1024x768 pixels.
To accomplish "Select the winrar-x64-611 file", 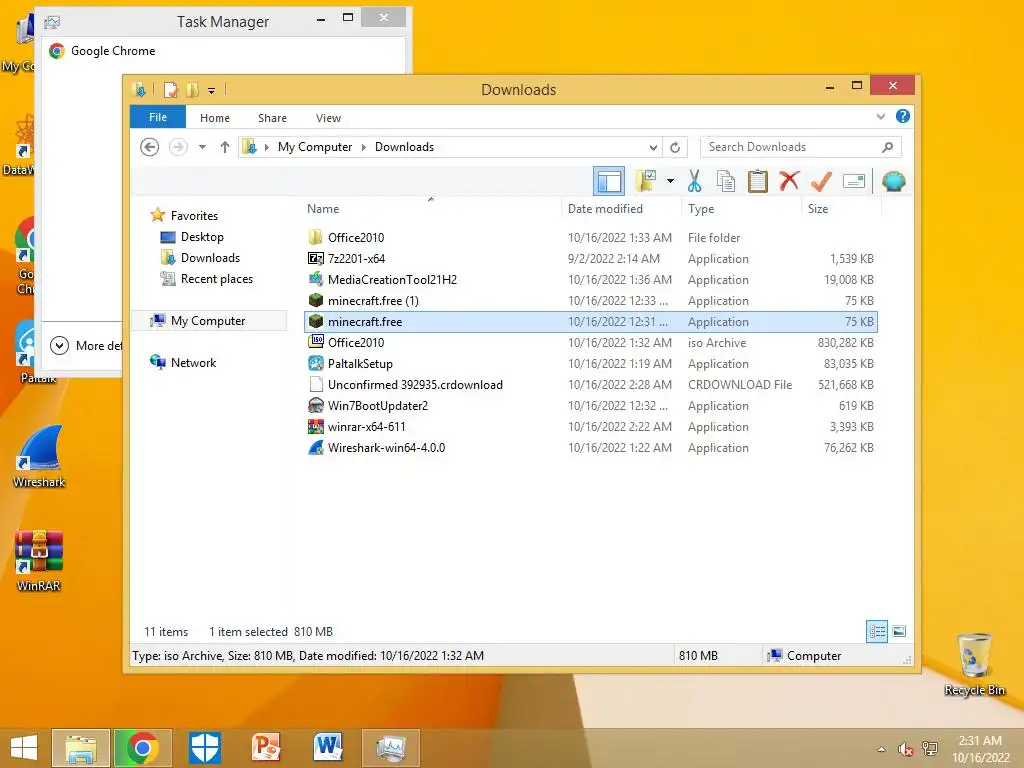I will pos(590,426).
